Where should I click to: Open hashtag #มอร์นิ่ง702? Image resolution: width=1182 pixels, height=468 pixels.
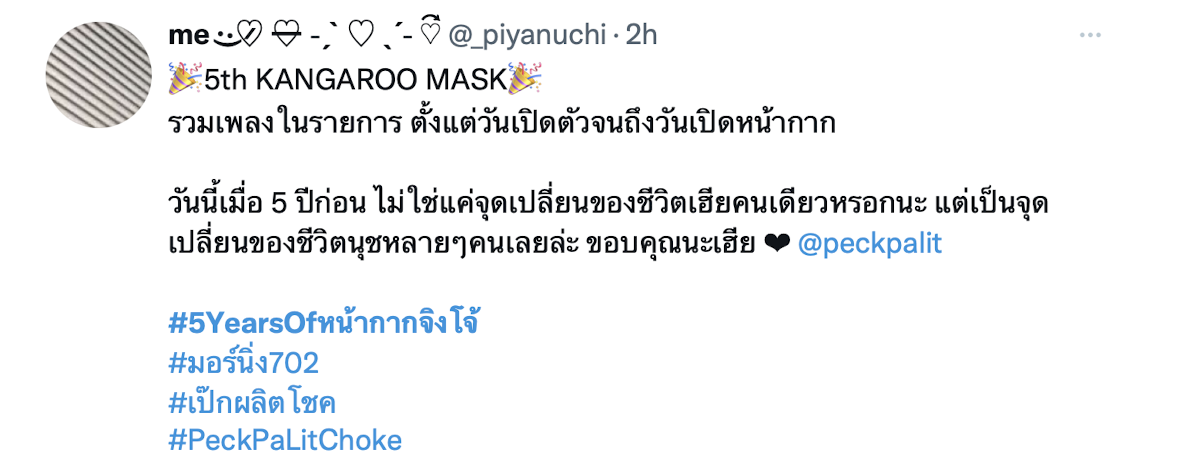pos(243,363)
